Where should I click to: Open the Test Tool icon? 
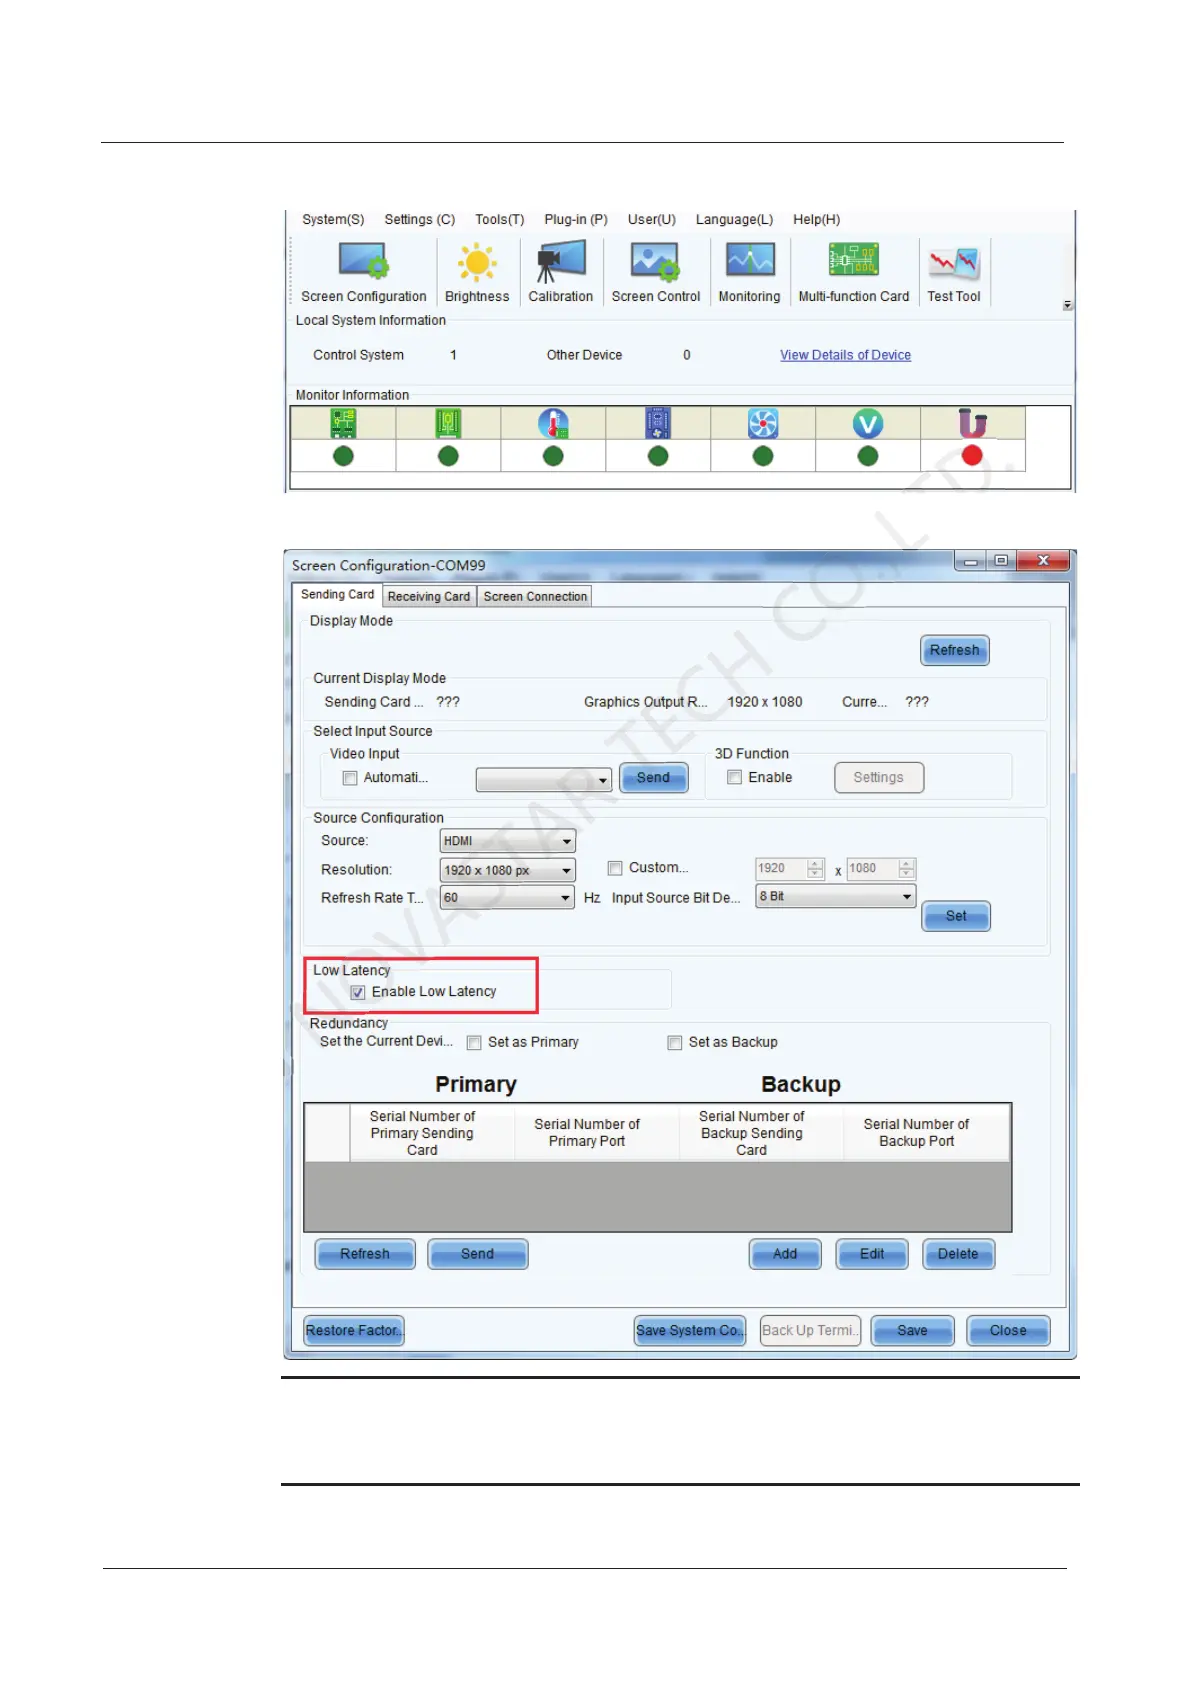(953, 272)
